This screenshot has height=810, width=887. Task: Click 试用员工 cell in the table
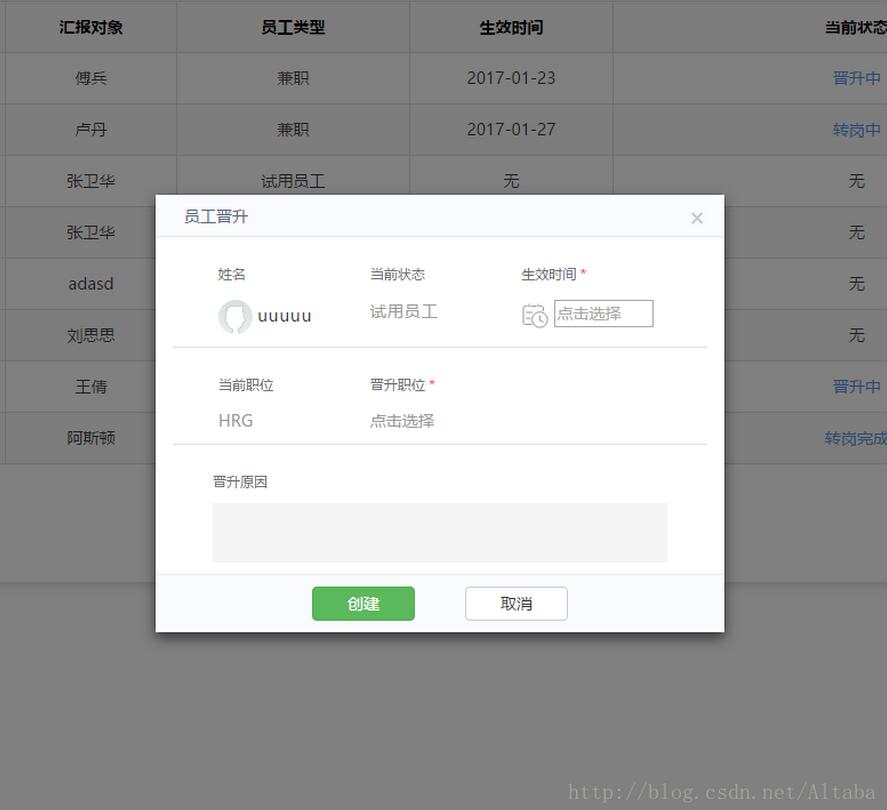point(293,181)
